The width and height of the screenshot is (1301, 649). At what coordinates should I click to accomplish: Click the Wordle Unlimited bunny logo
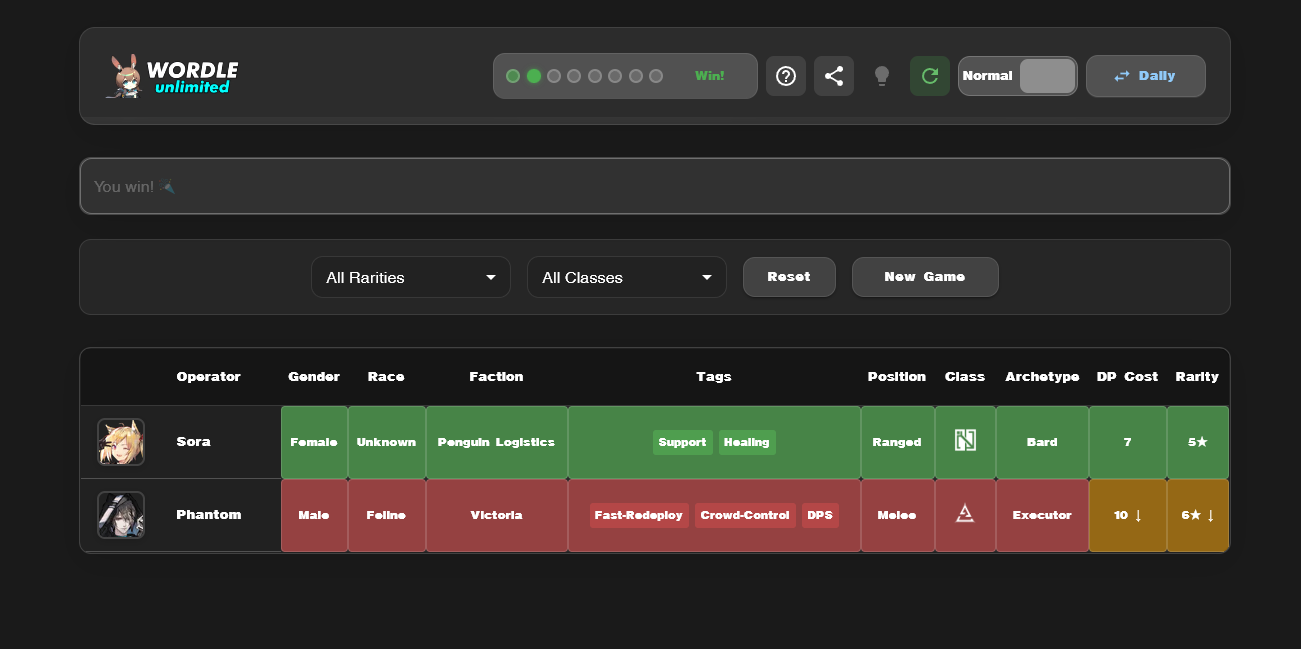pos(172,76)
